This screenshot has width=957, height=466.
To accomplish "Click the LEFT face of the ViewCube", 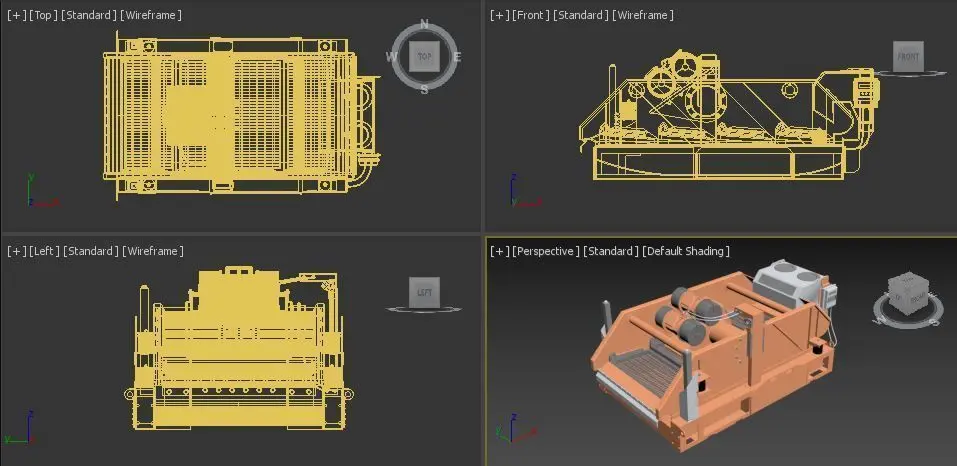I will [x=424, y=292].
